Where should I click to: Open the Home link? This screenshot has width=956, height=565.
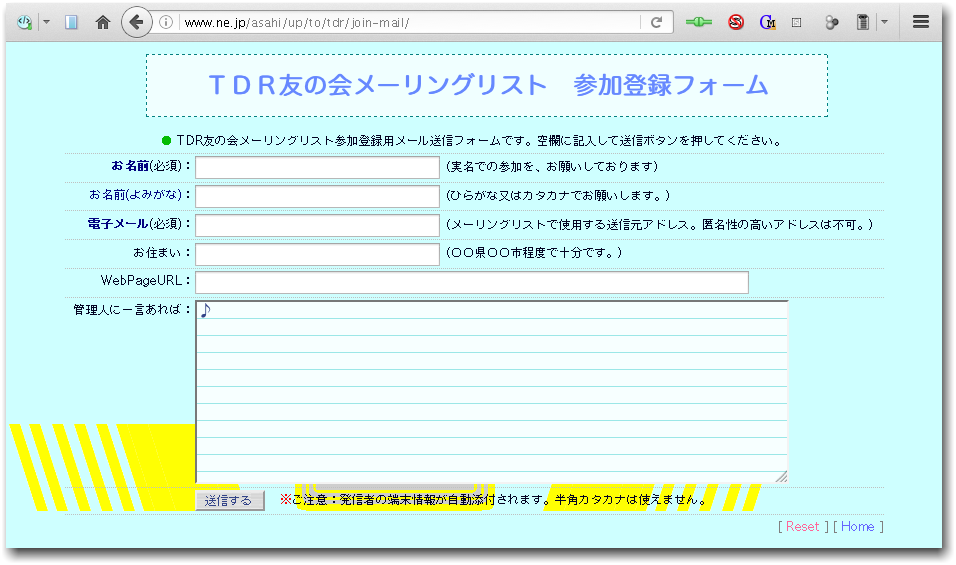click(x=857, y=527)
